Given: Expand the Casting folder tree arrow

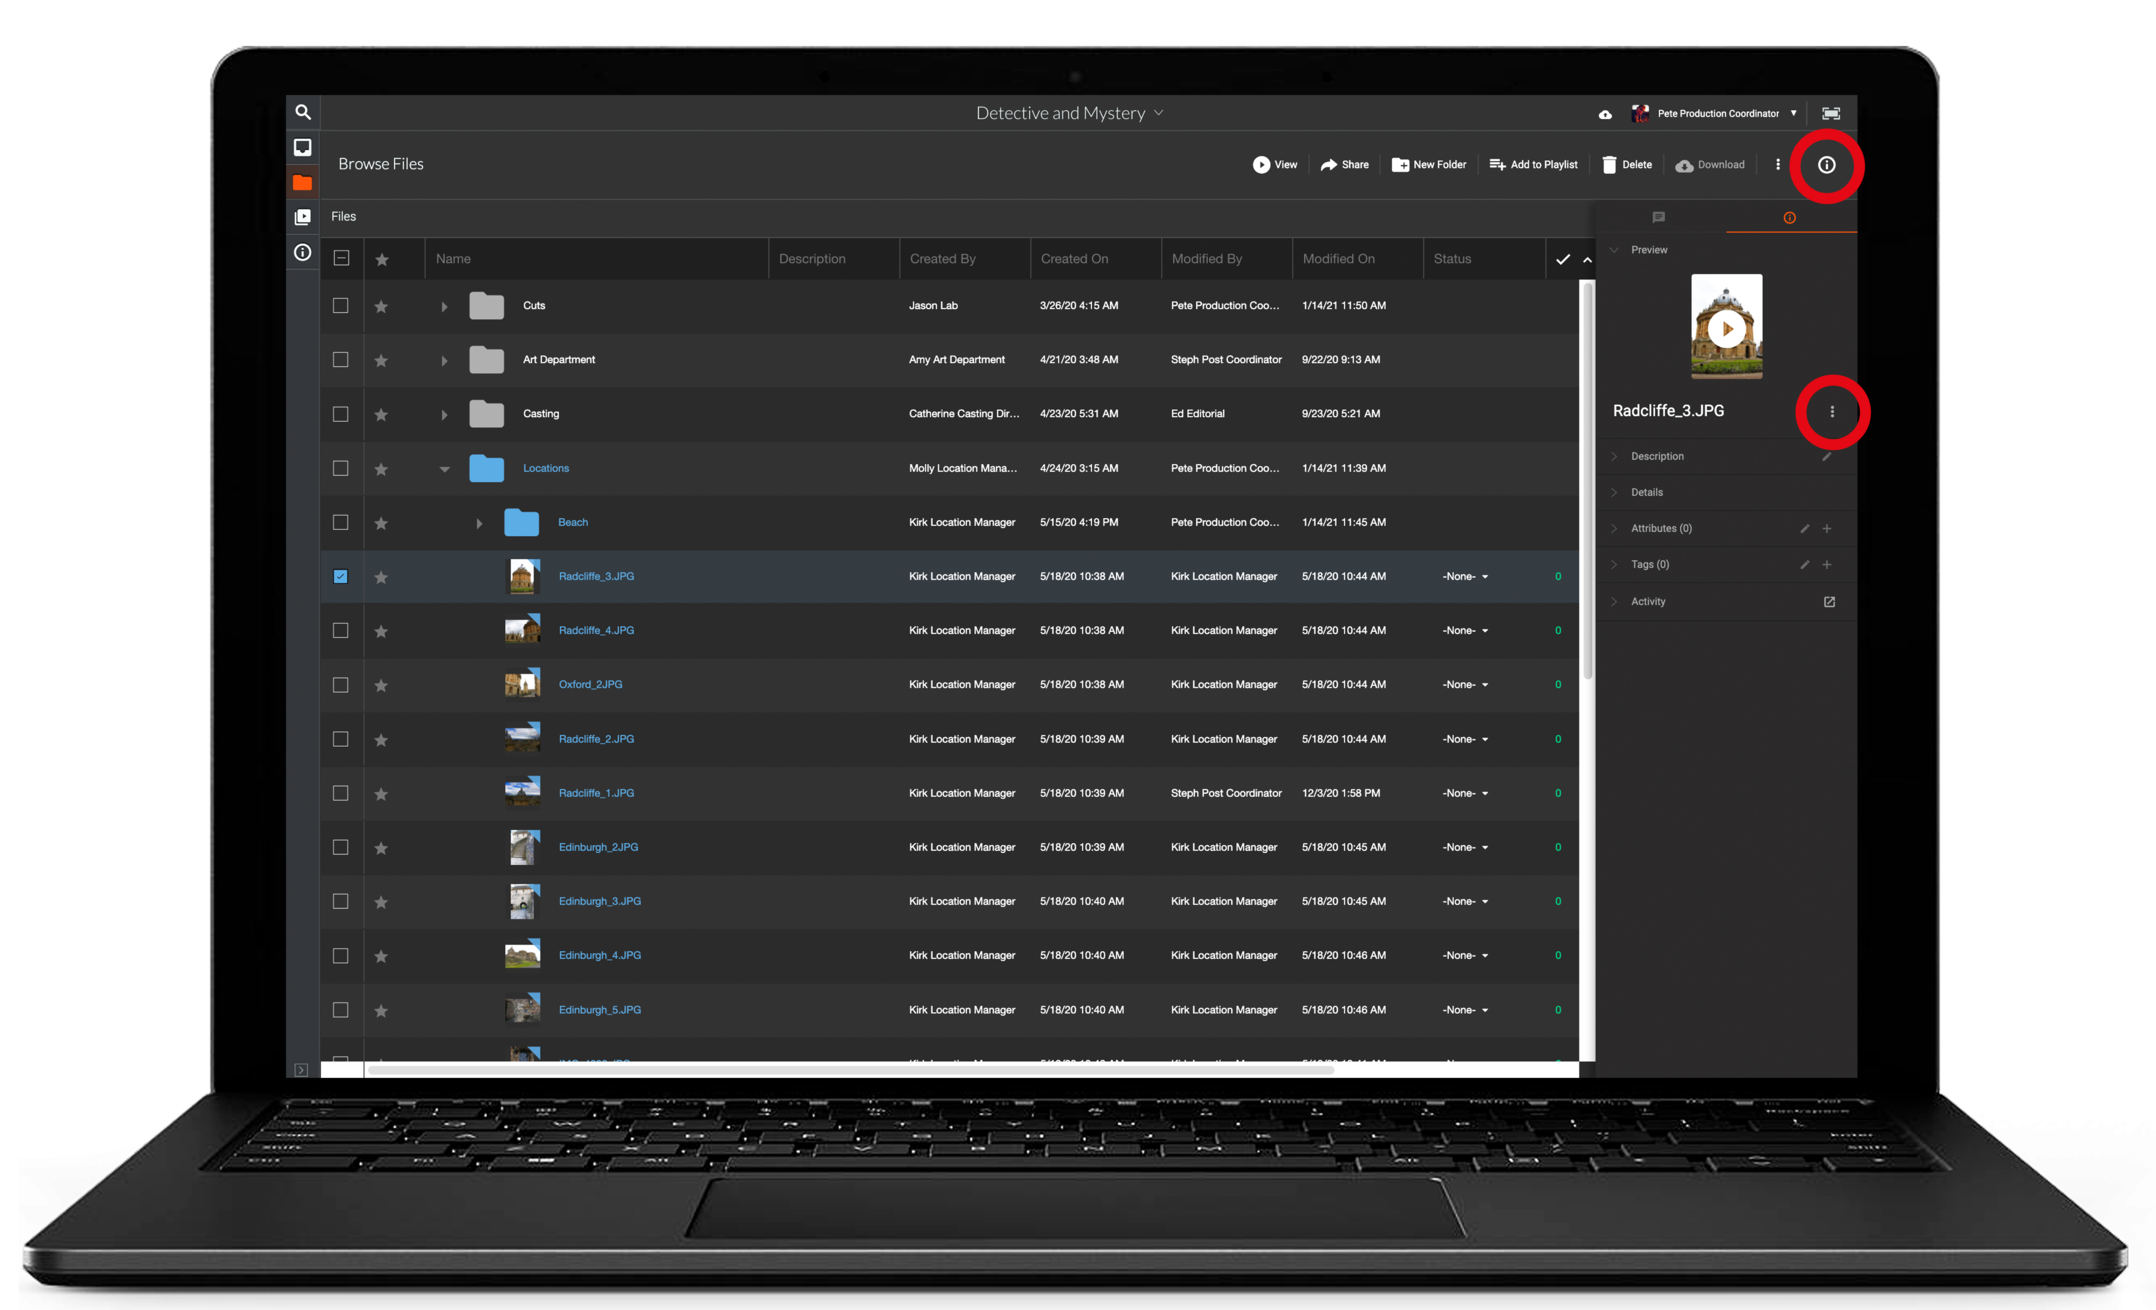Looking at the screenshot, I should [x=444, y=414].
